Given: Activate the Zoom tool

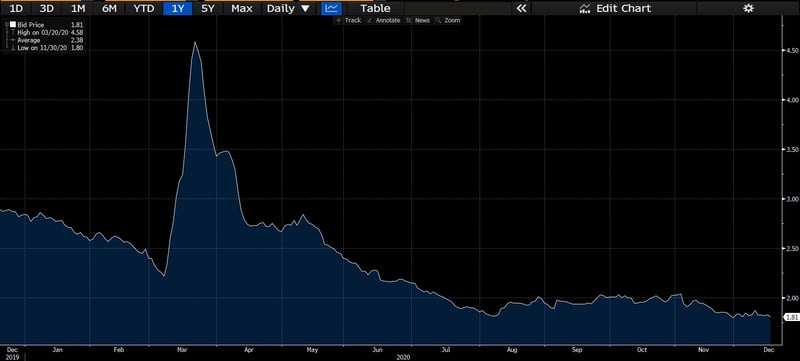Looking at the screenshot, I should pos(449,20).
